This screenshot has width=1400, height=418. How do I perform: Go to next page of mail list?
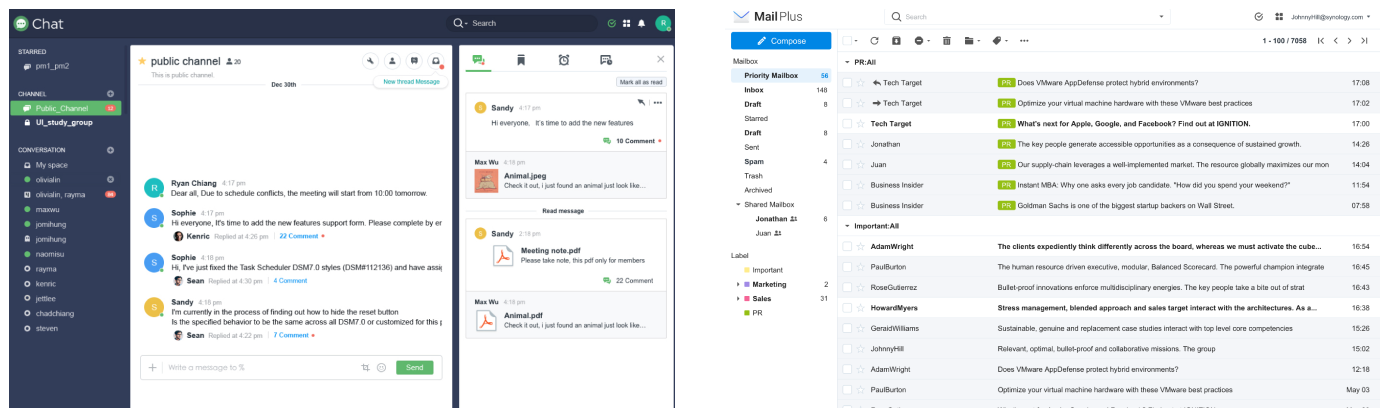pos(1350,41)
